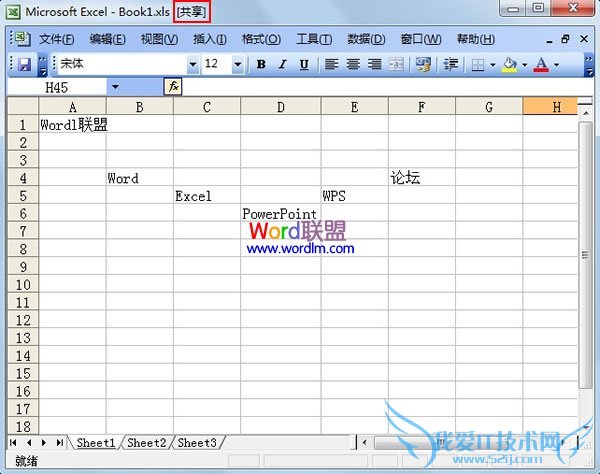
Task: Click the Excel icon in title bar
Action: pyautogui.click(x=13, y=12)
